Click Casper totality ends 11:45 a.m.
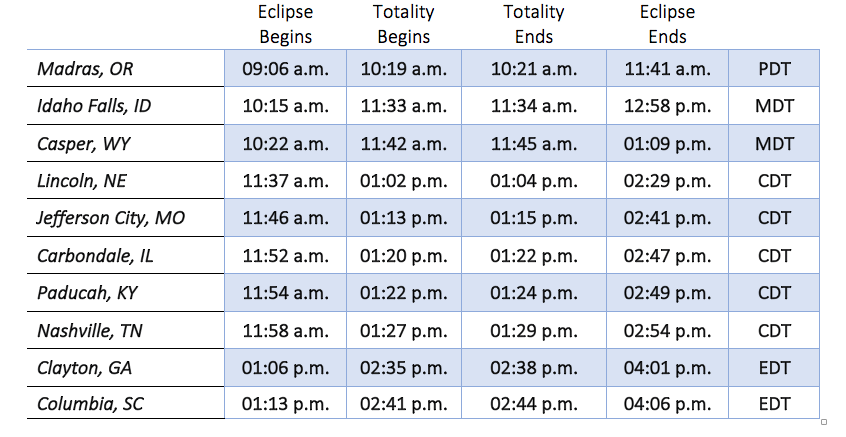Viewport: 846px width, 437px height. tap(534, 144)
